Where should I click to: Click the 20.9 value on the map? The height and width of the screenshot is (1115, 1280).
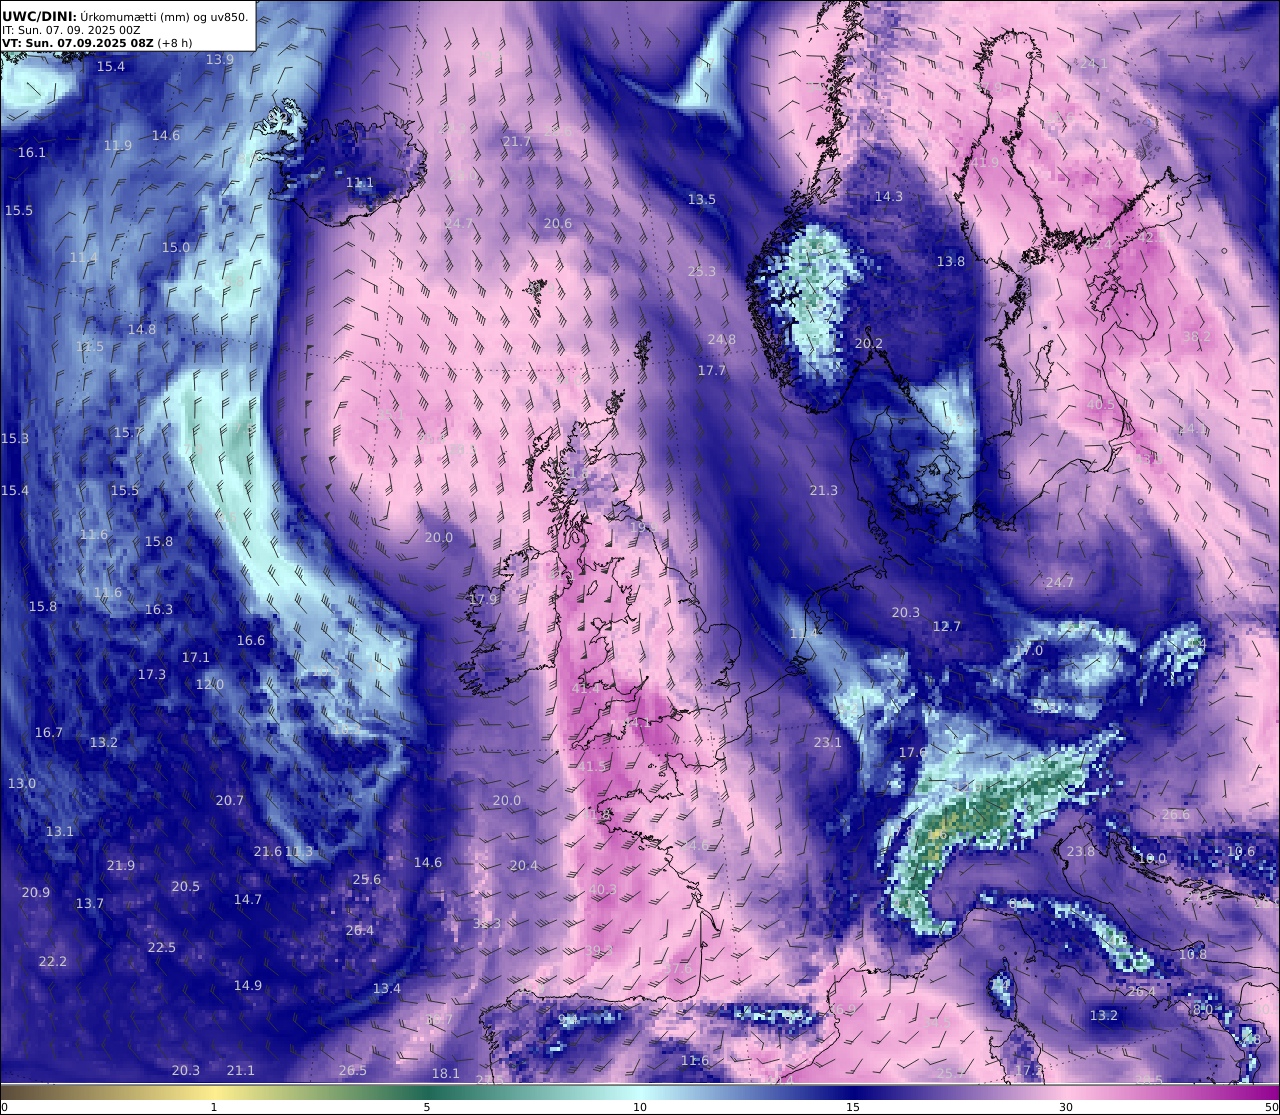36,892
